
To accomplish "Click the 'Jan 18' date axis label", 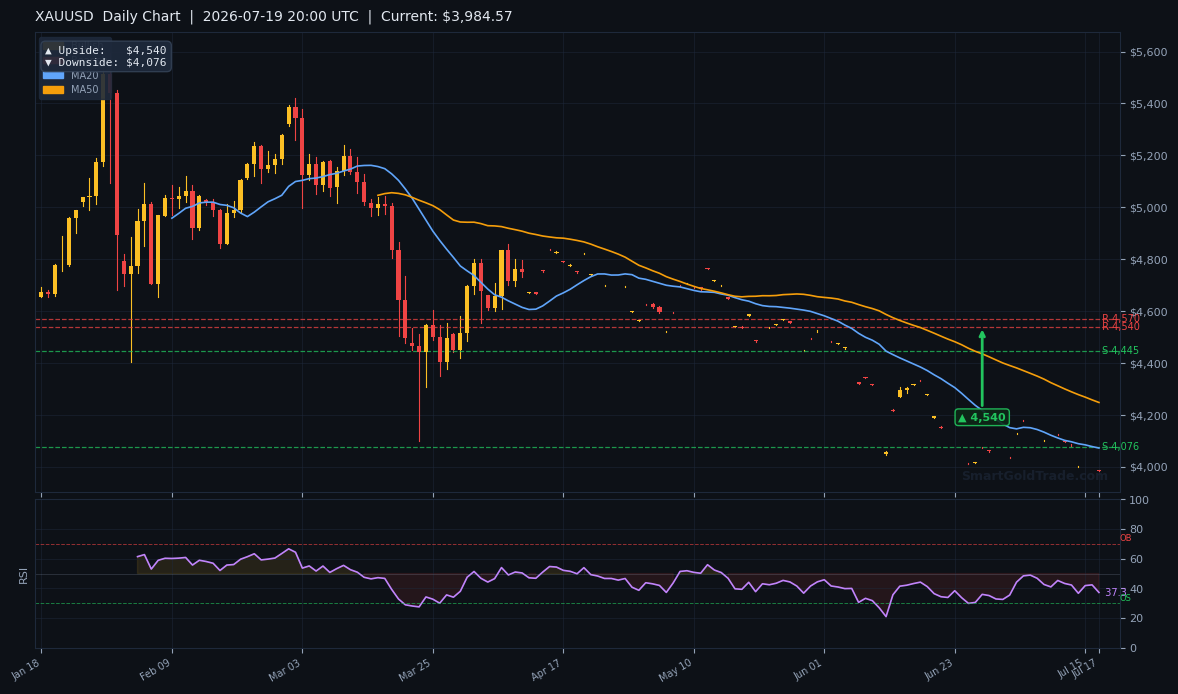I will coord(26,668).
